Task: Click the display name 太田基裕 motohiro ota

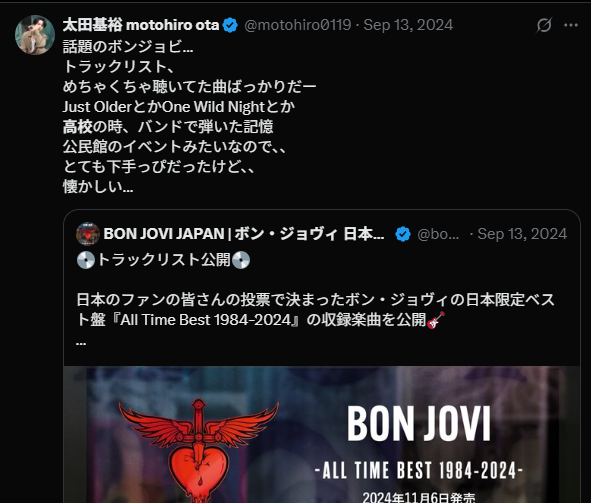Action: pos(141,25)
